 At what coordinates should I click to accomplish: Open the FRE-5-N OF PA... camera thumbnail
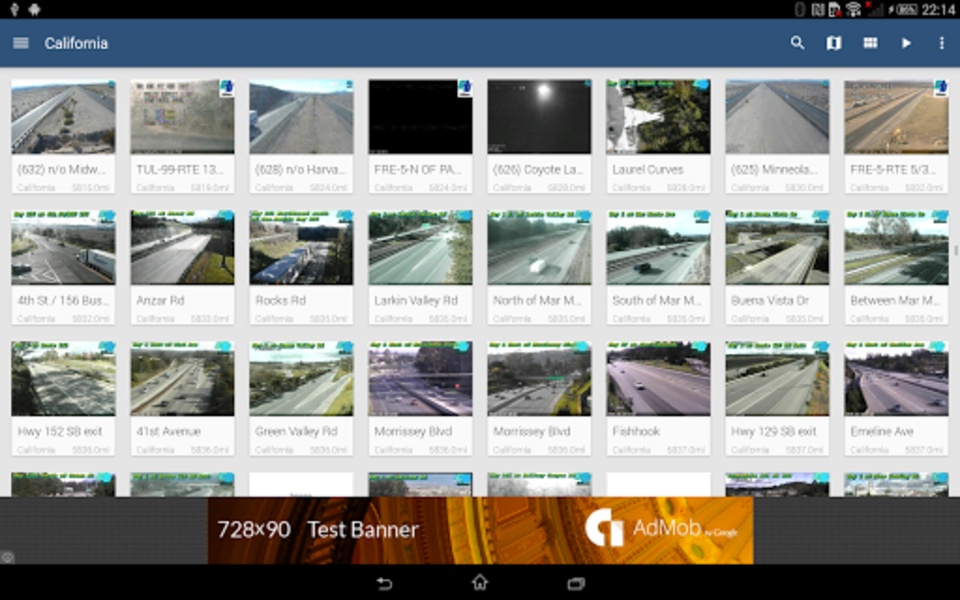point(420,116)
